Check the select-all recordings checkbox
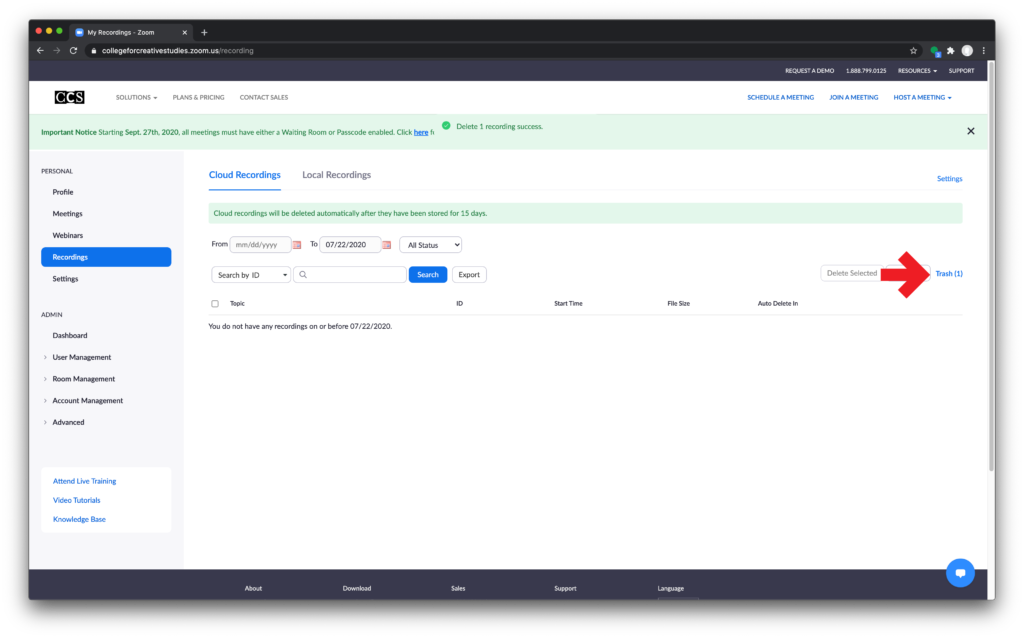The image size is (1024, 638). click(x=215, y=303)
